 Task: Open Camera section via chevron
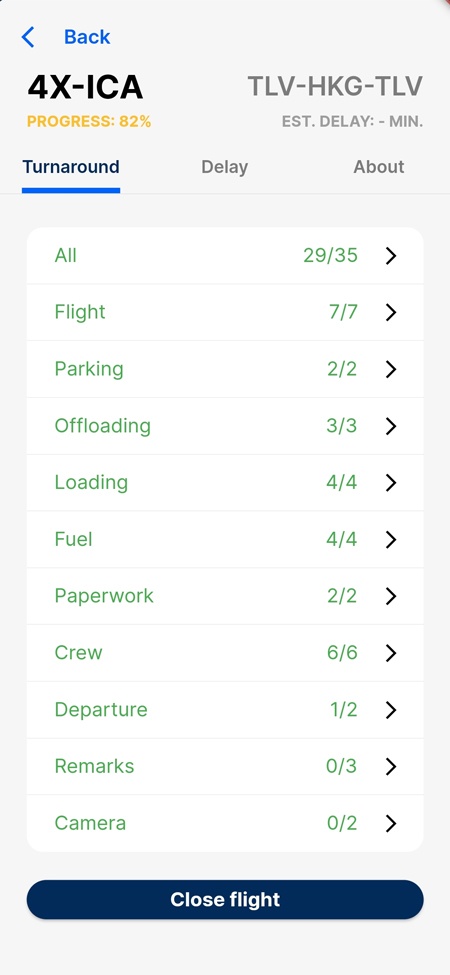click(x=390, y=823)
